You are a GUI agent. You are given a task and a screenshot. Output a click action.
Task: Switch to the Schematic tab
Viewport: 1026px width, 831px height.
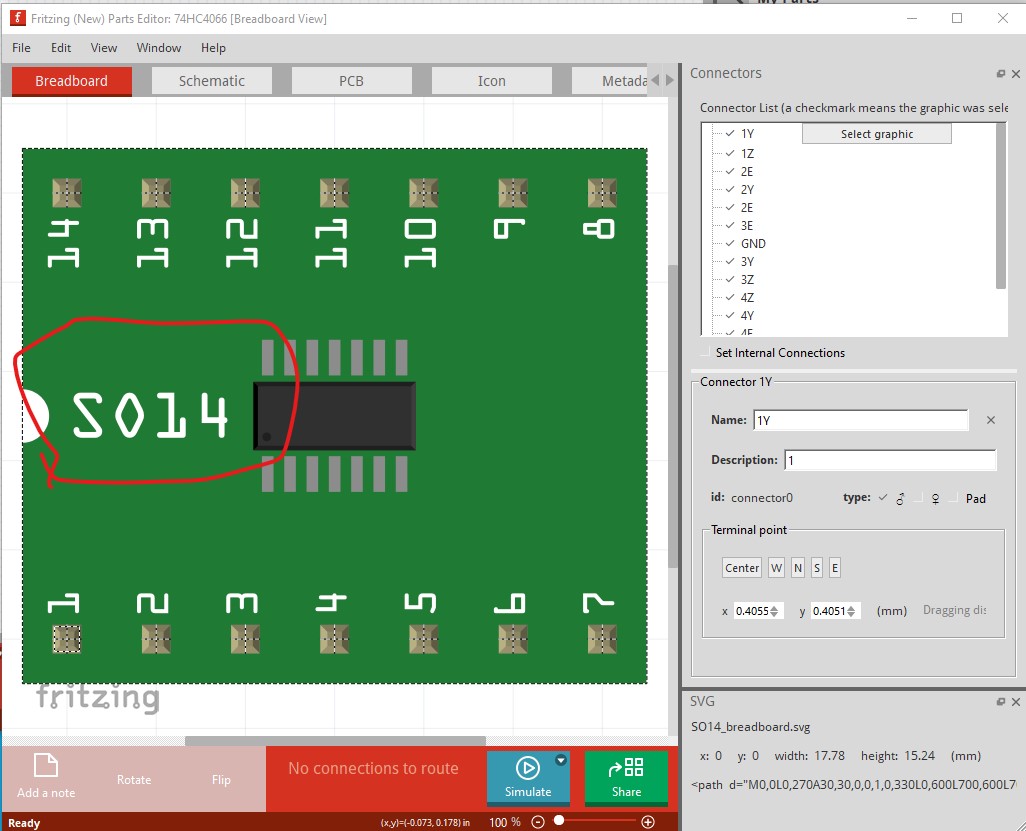pos(211,81)
